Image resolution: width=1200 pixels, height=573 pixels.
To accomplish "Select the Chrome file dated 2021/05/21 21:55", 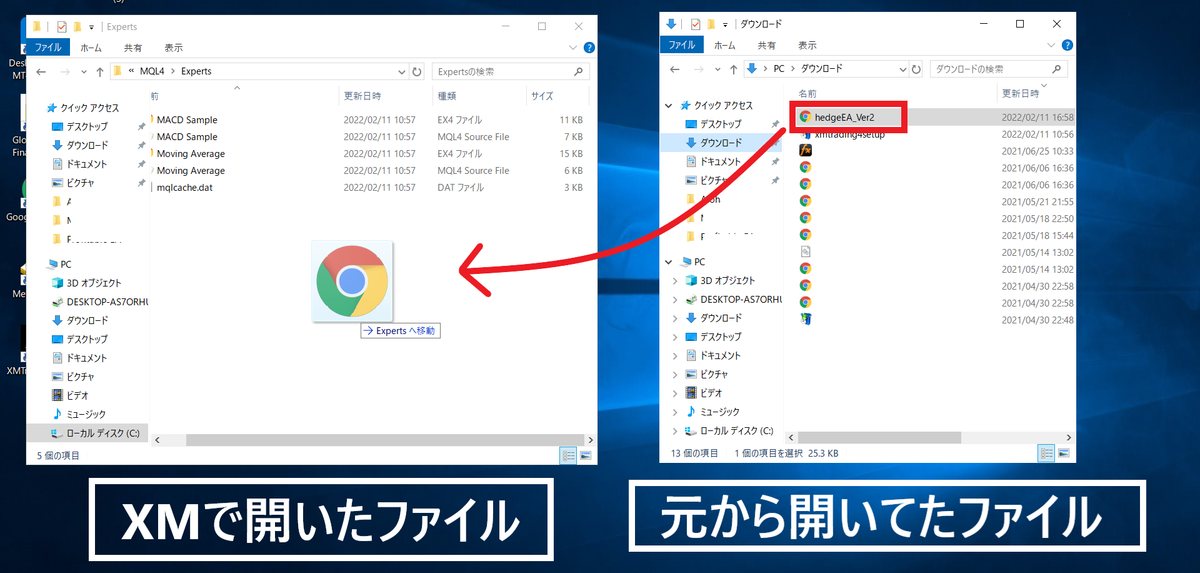I will point(805,200).
